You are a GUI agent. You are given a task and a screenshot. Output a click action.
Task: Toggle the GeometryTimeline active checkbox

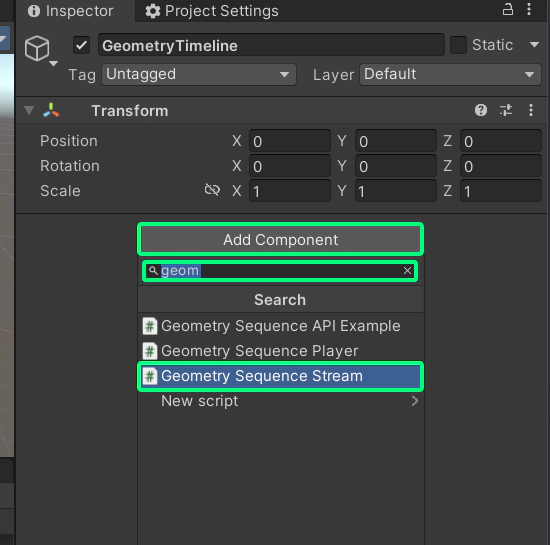coord(81,45)
